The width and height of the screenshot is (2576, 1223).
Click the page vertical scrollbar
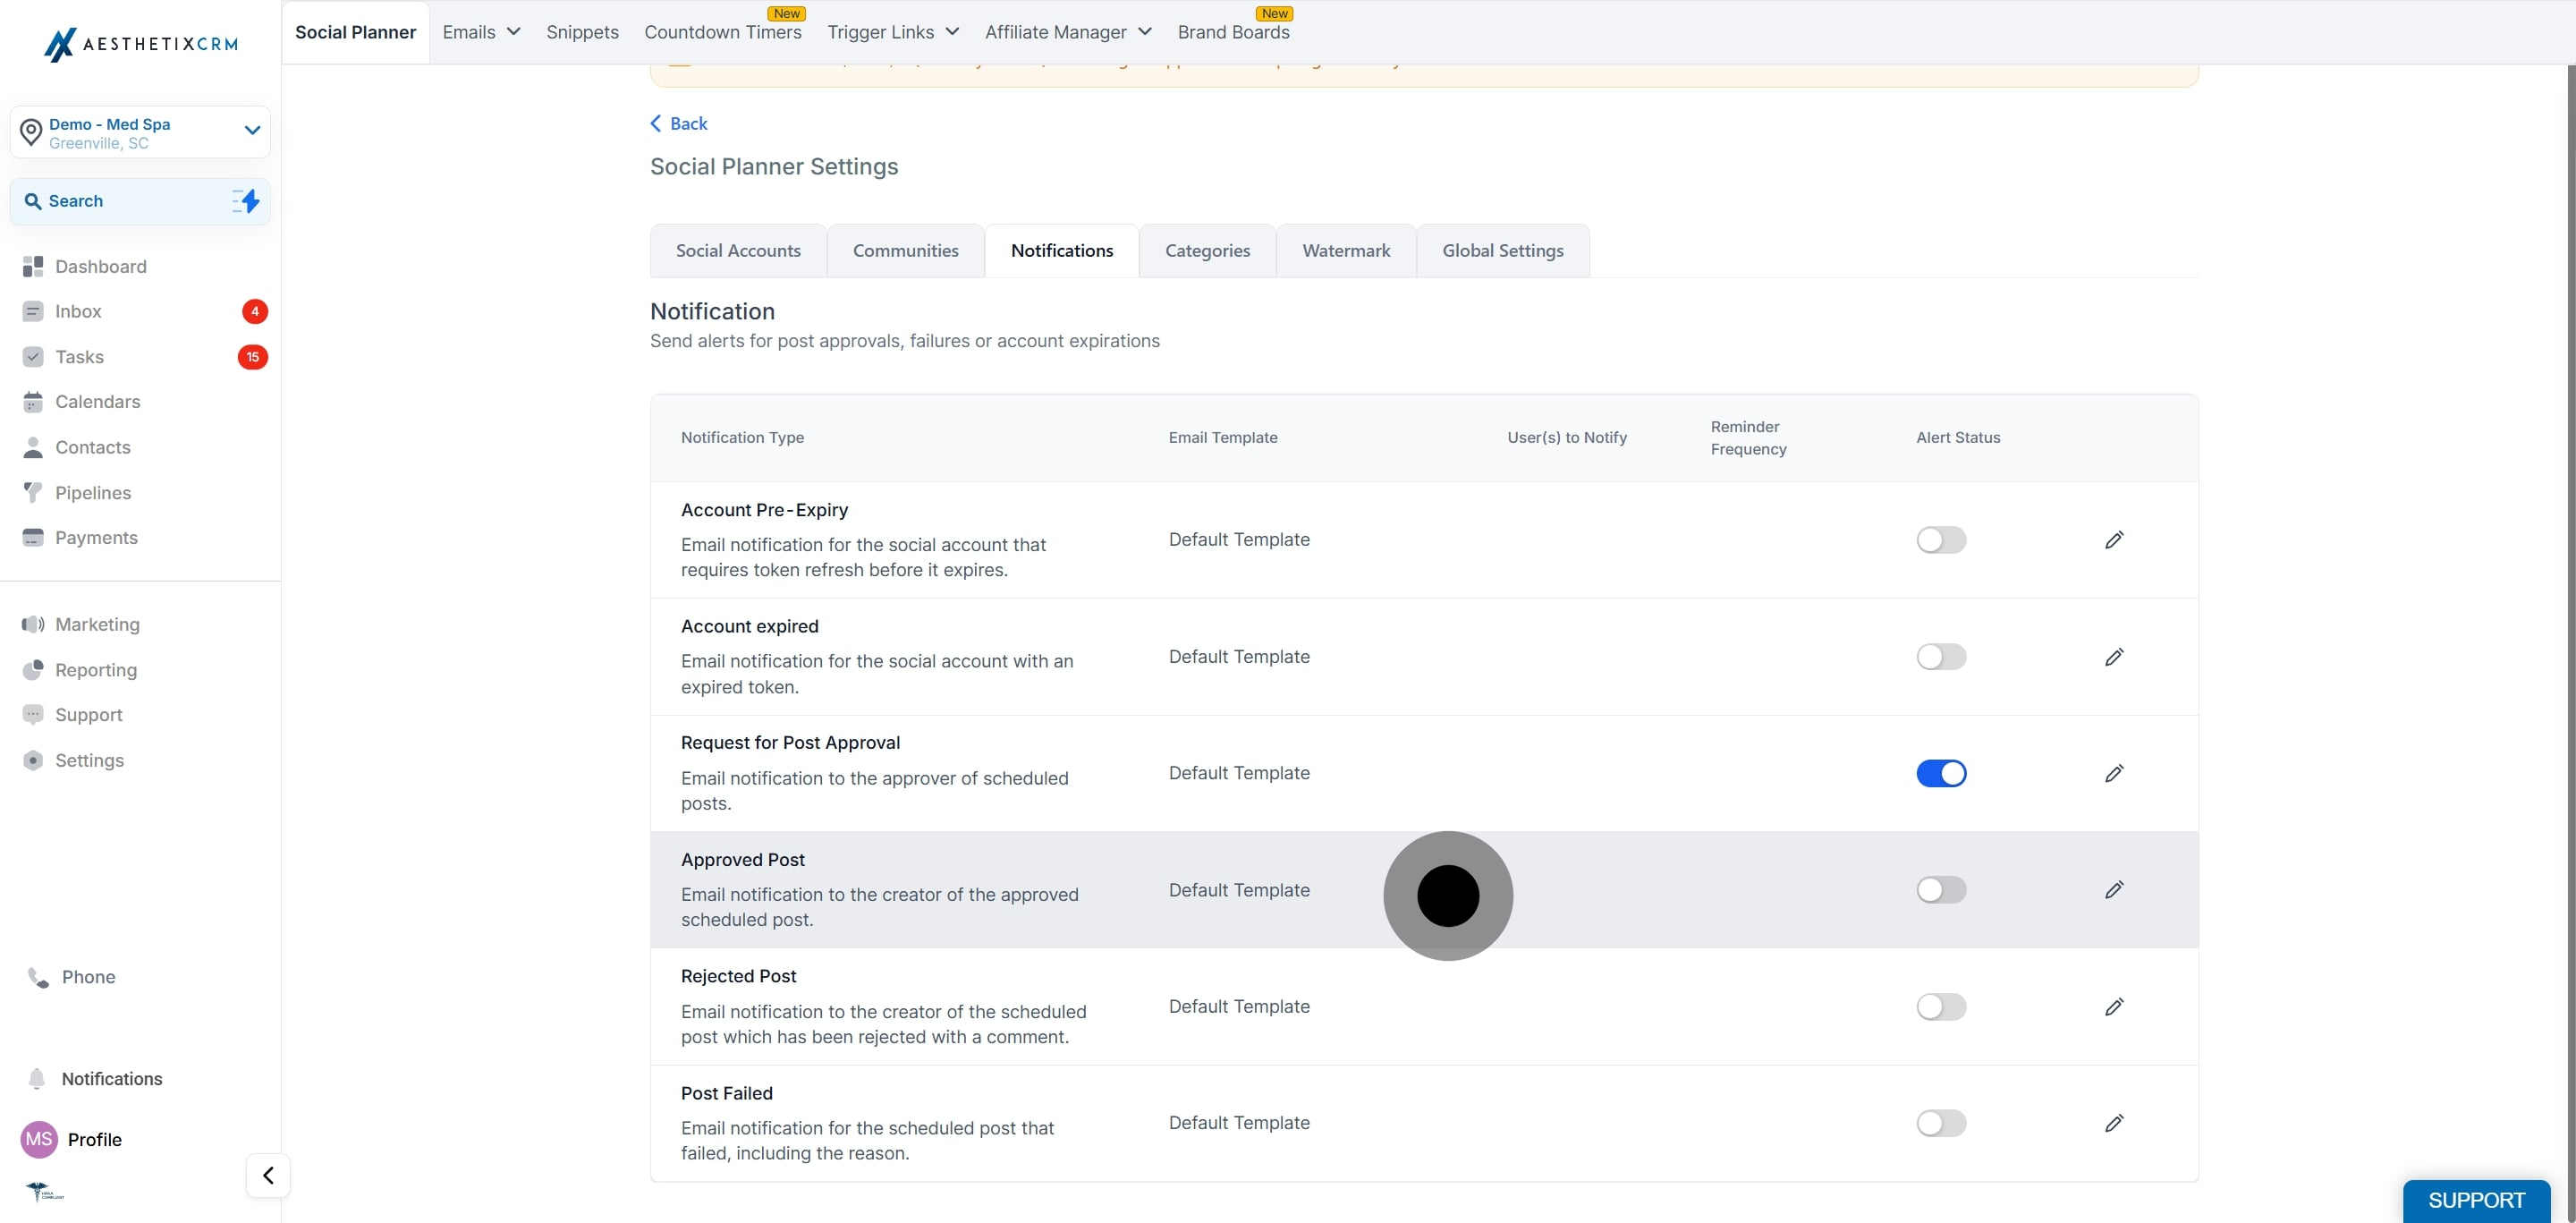2571,640
